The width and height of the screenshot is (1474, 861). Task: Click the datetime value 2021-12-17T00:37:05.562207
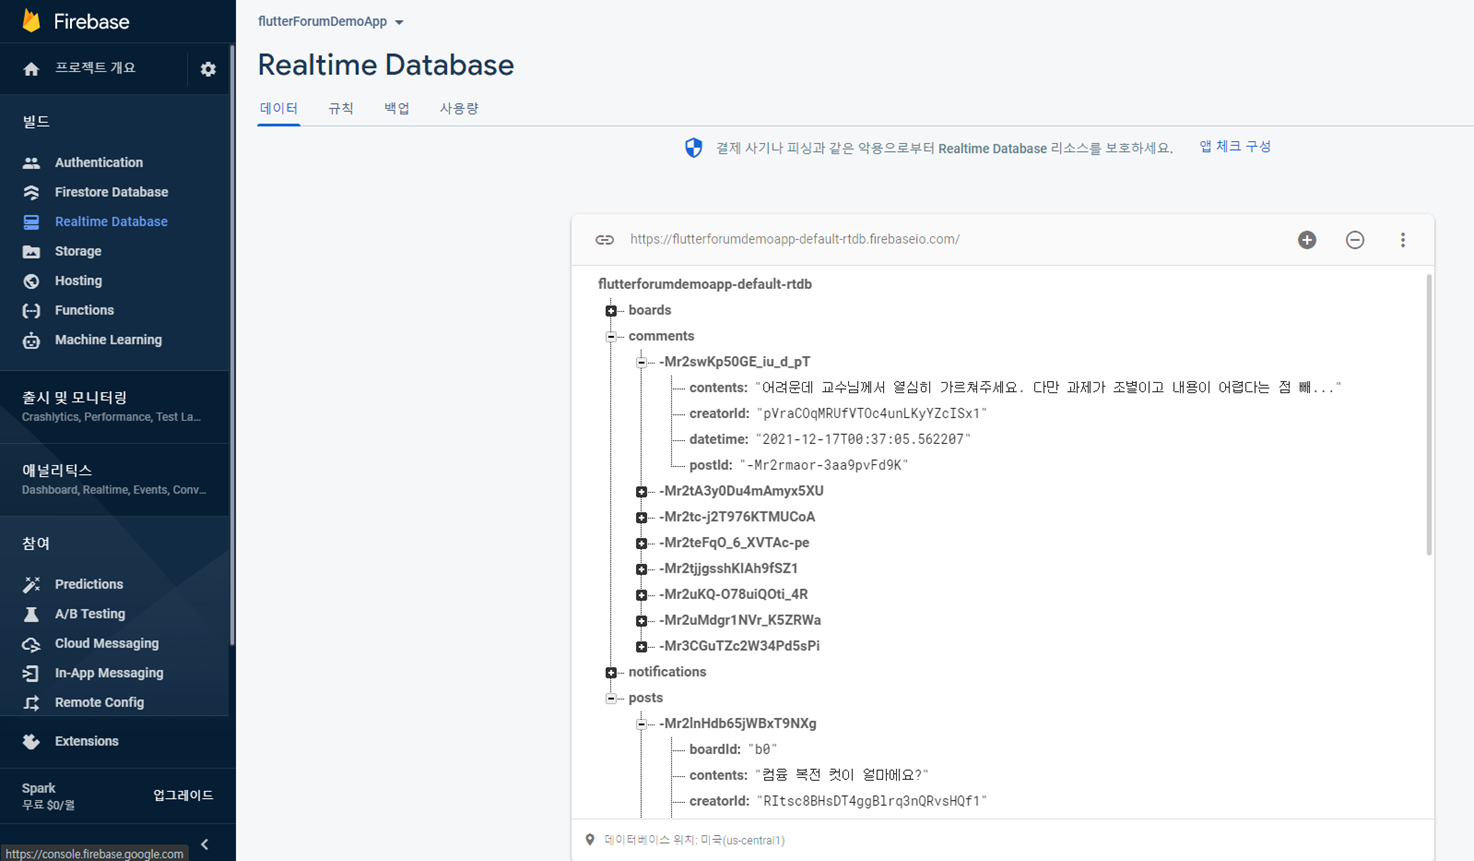[x=863, y=440]
